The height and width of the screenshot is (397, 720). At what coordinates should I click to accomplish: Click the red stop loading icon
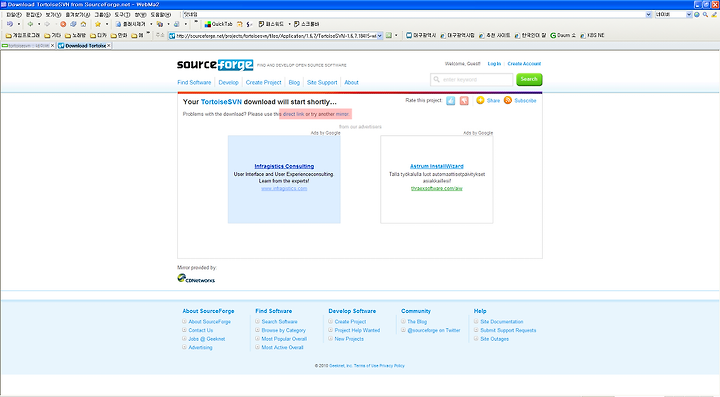click(x=63, y=24)
